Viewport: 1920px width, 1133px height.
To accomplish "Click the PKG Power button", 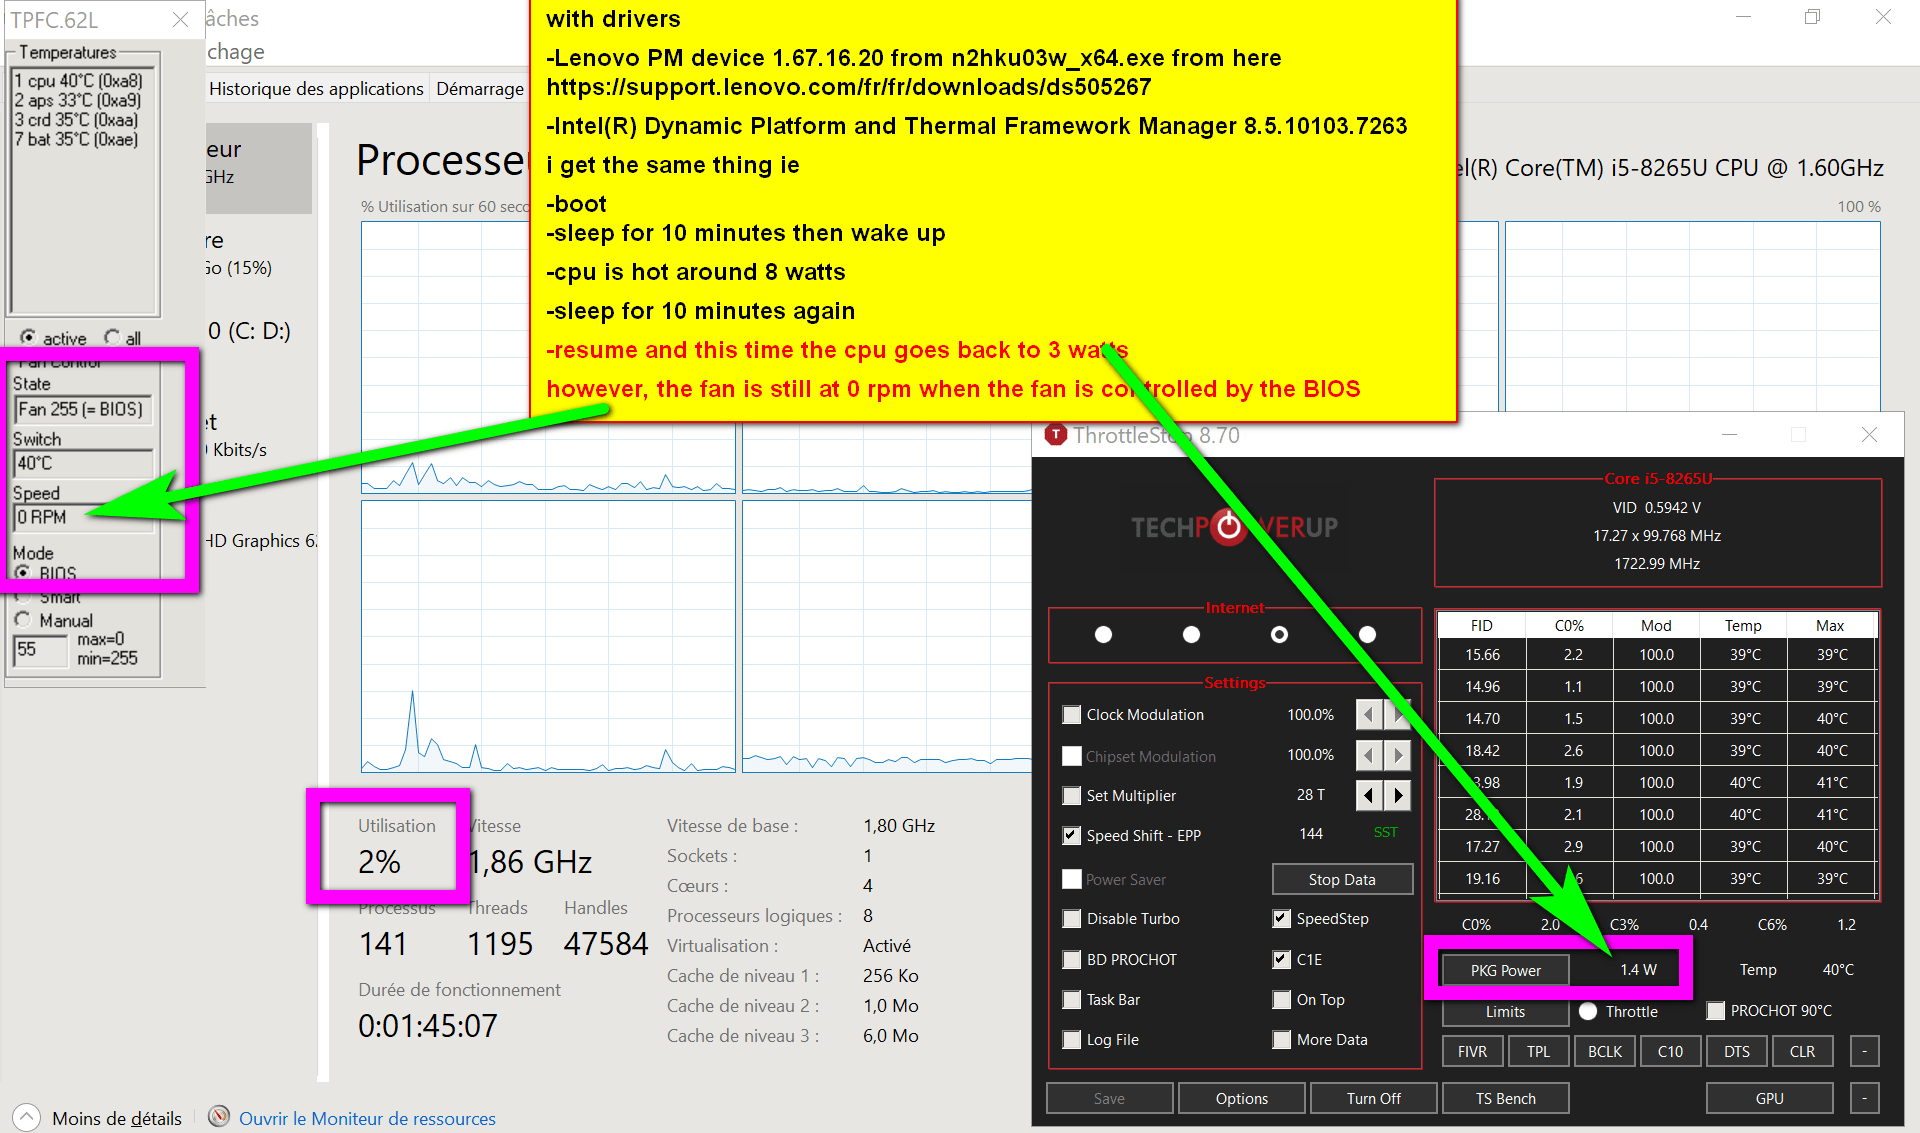I will pyautogui.click(x=1505, y=970).
